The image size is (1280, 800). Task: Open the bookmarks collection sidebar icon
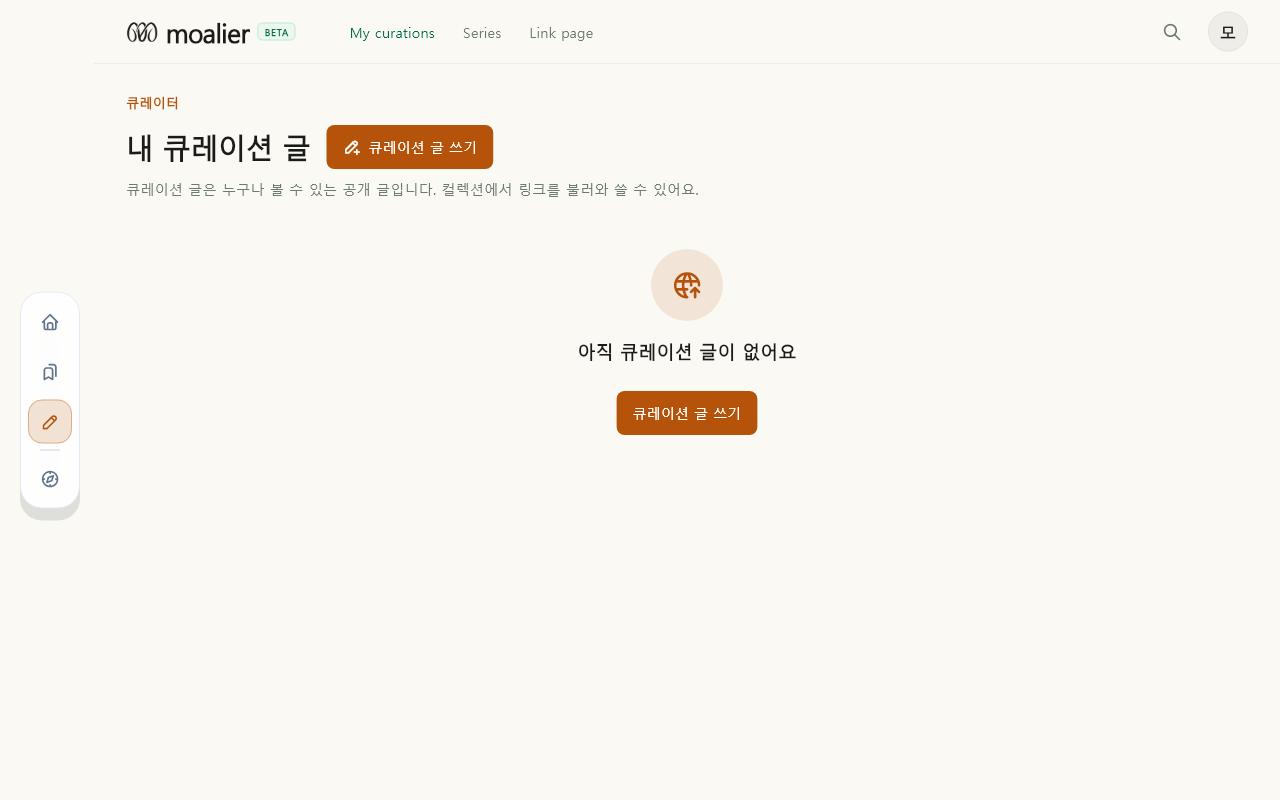[x=50, y=372]
